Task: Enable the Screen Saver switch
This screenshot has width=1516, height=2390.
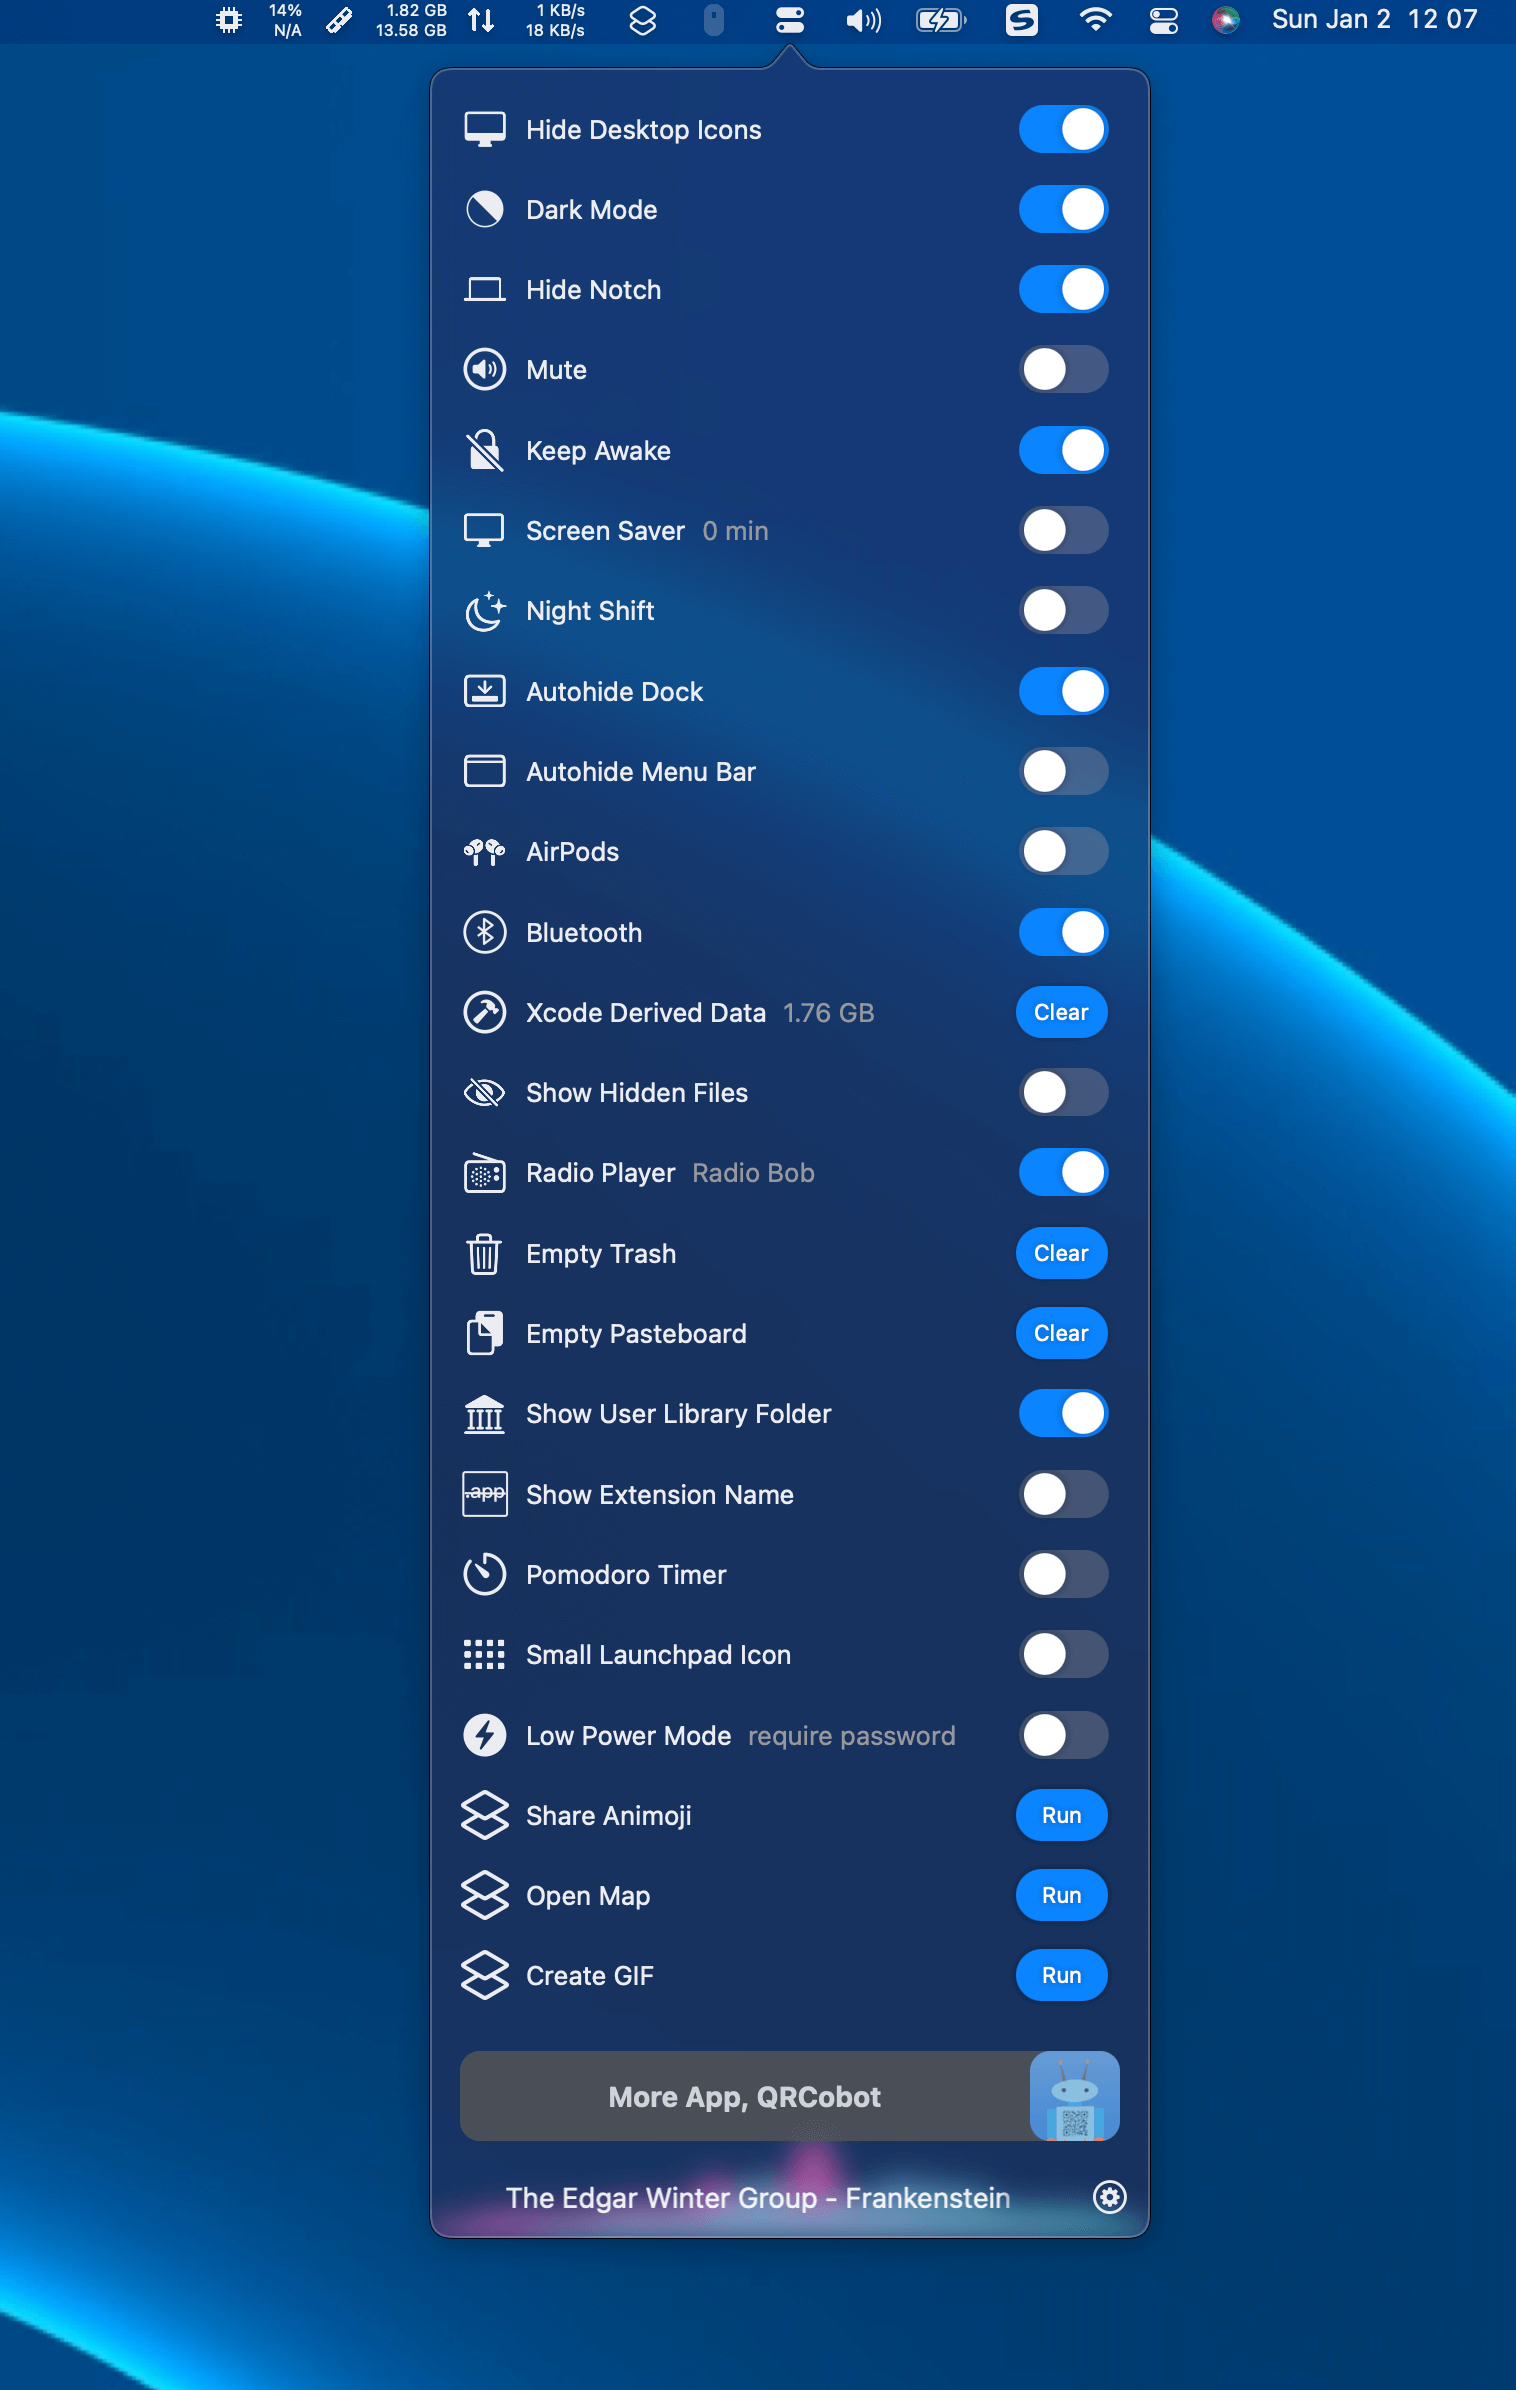Action: coord(1064,531)
